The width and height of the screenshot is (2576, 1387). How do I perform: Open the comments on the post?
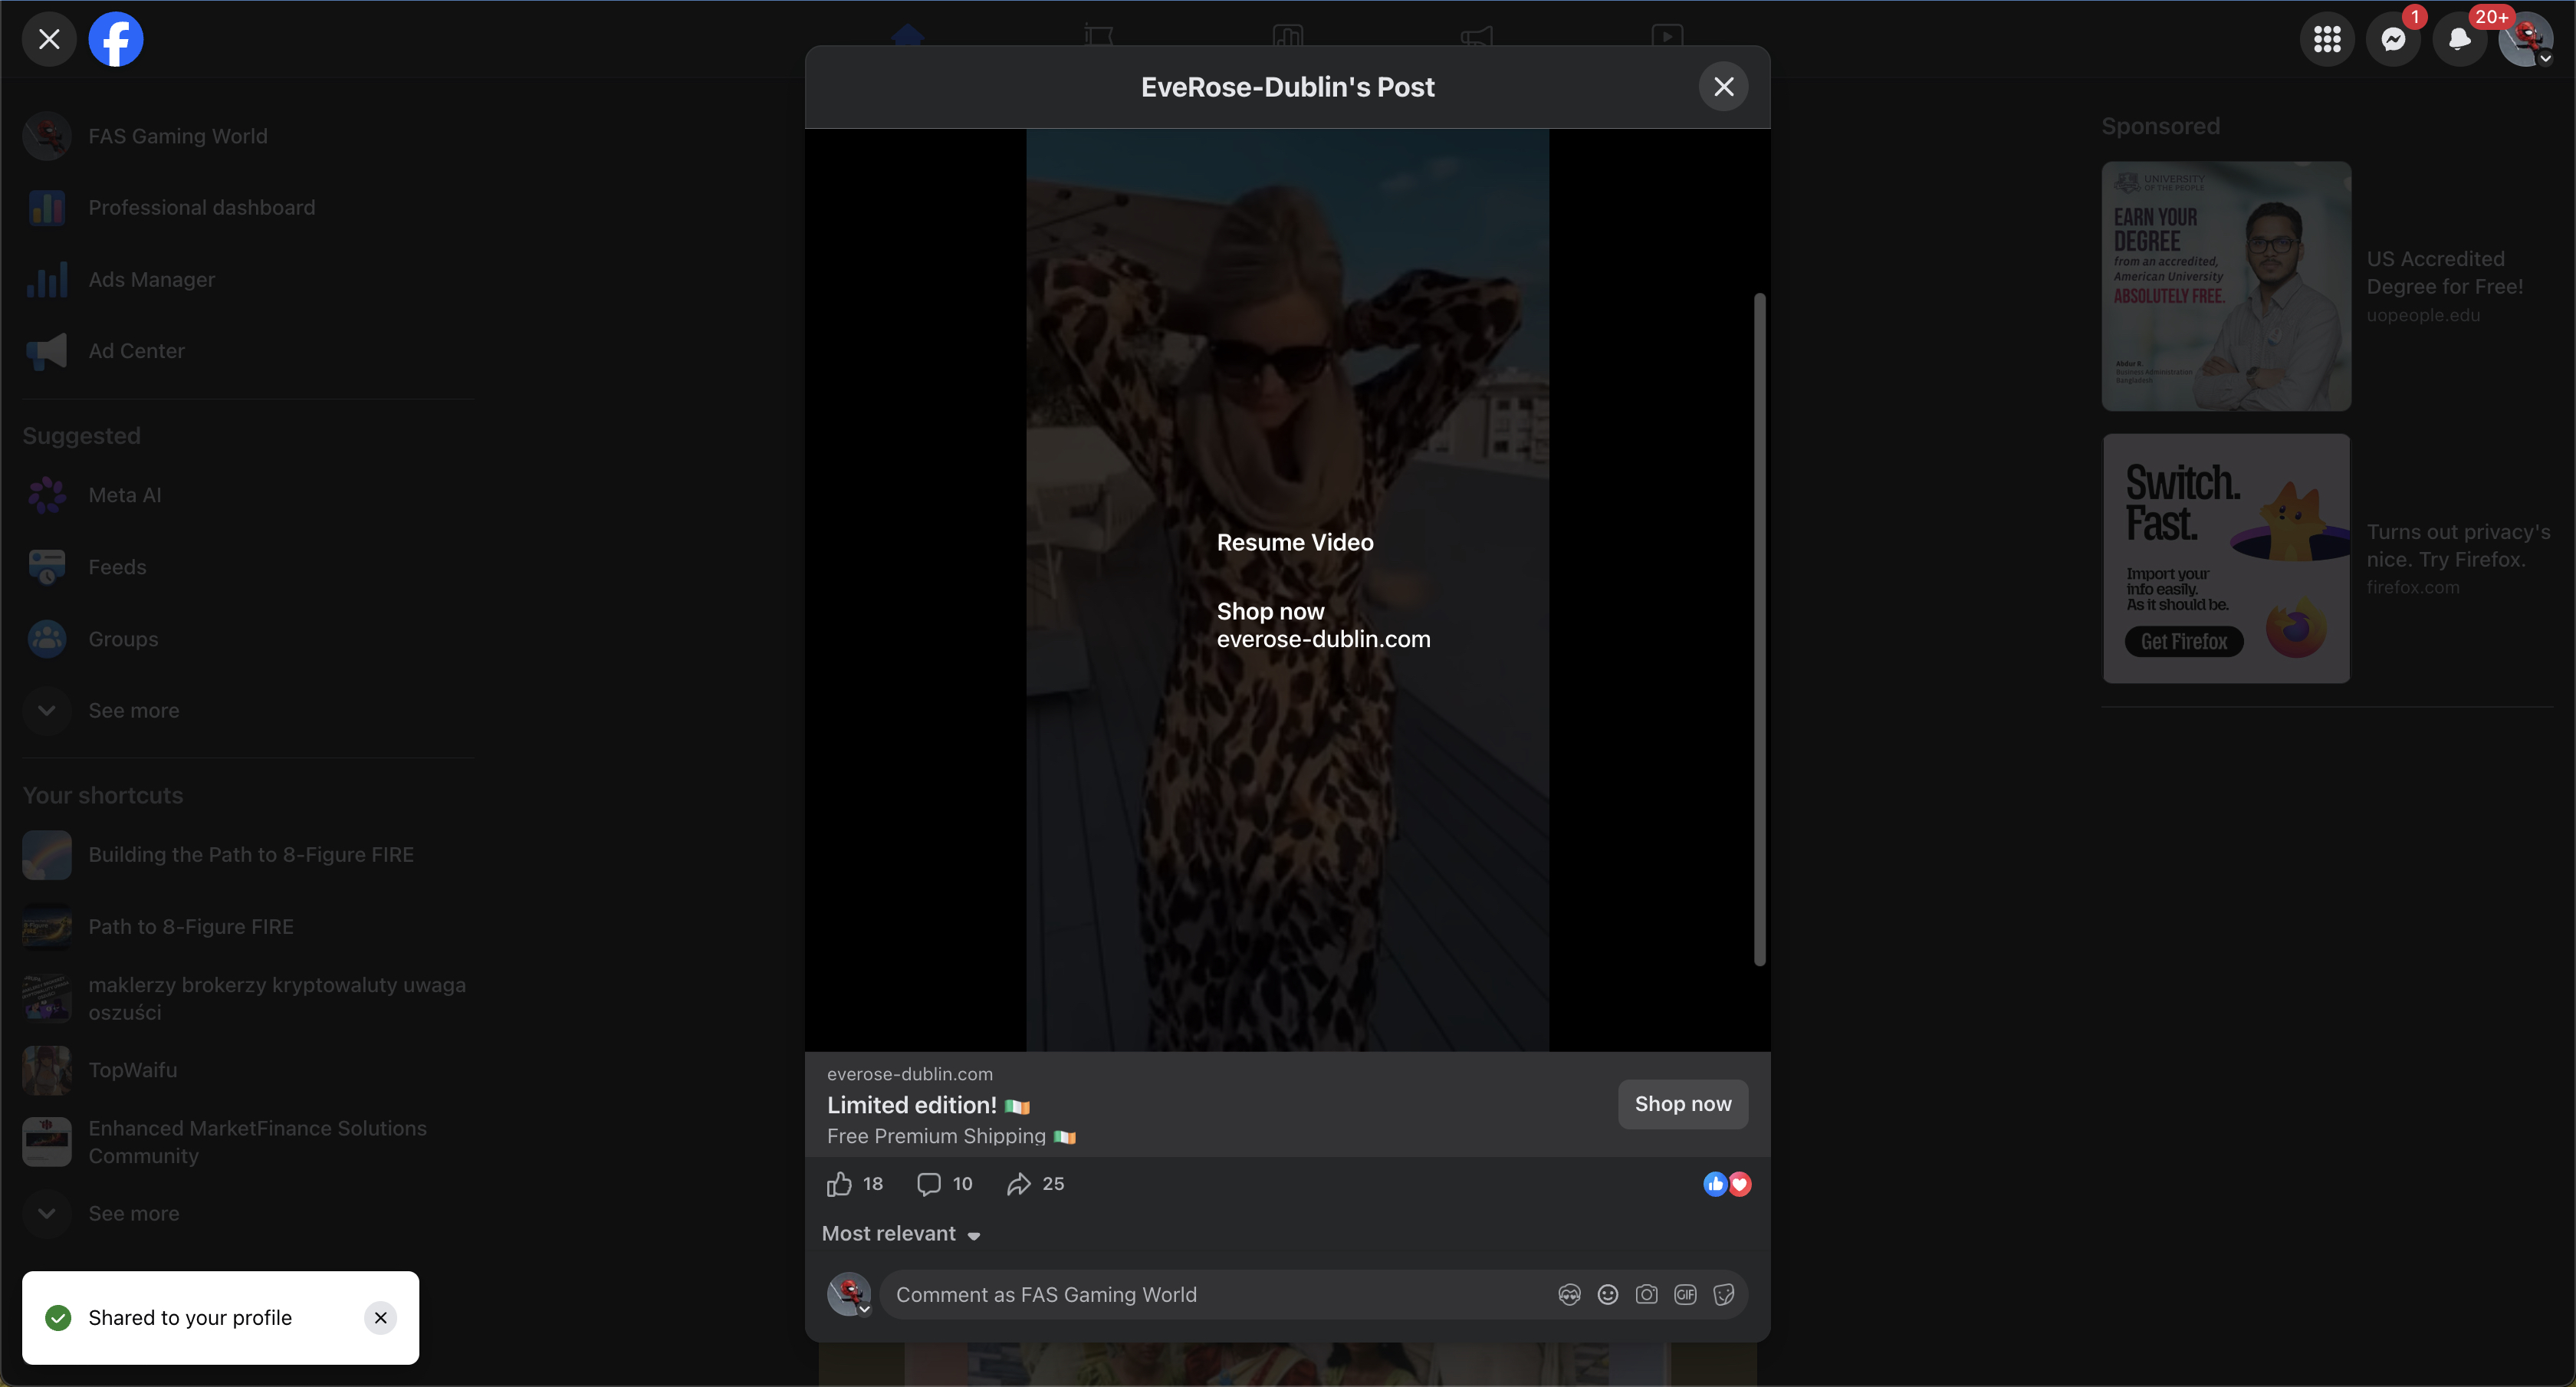[929, 1184]
